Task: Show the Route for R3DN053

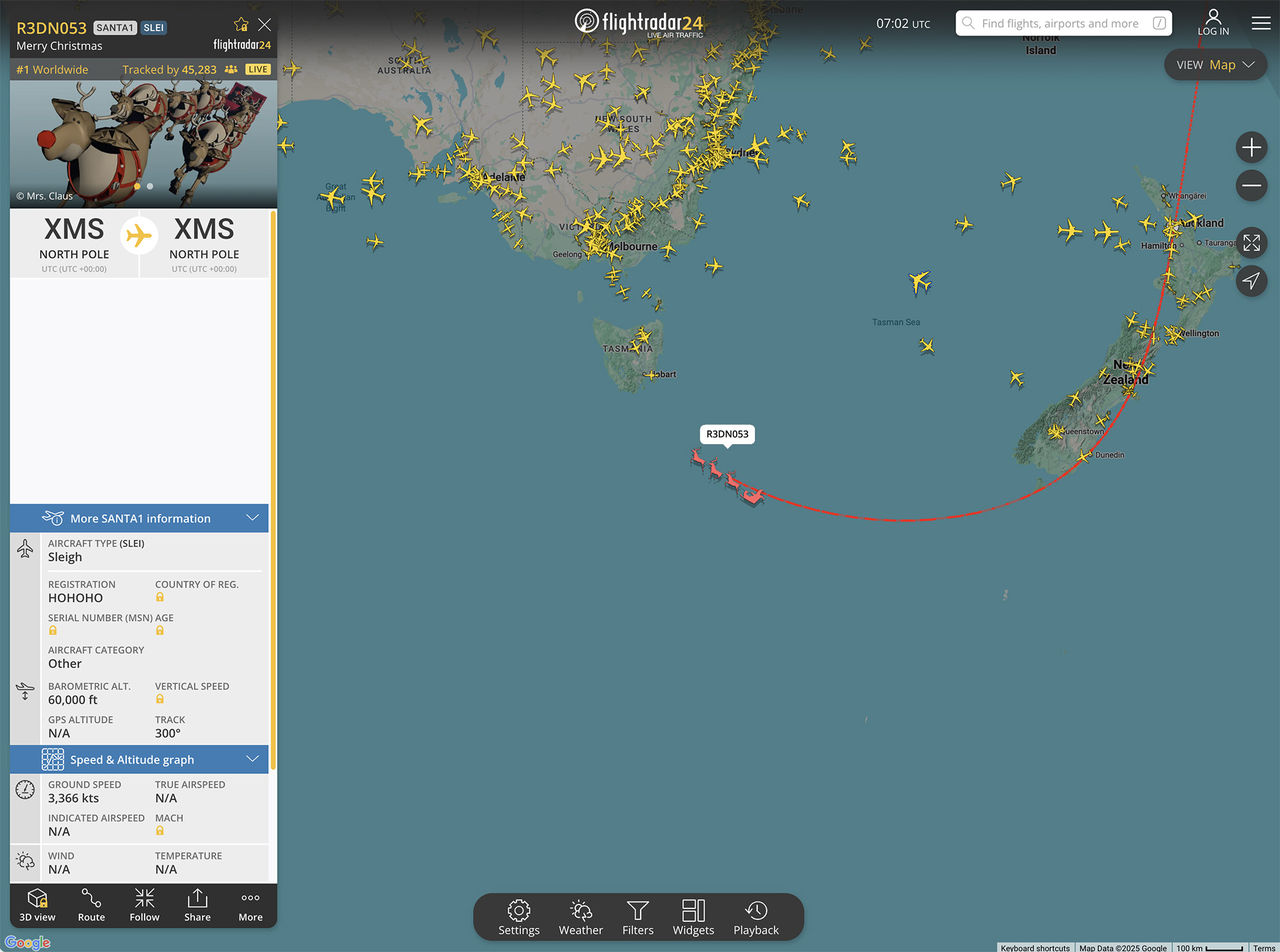Action: (x=91, y=904)
